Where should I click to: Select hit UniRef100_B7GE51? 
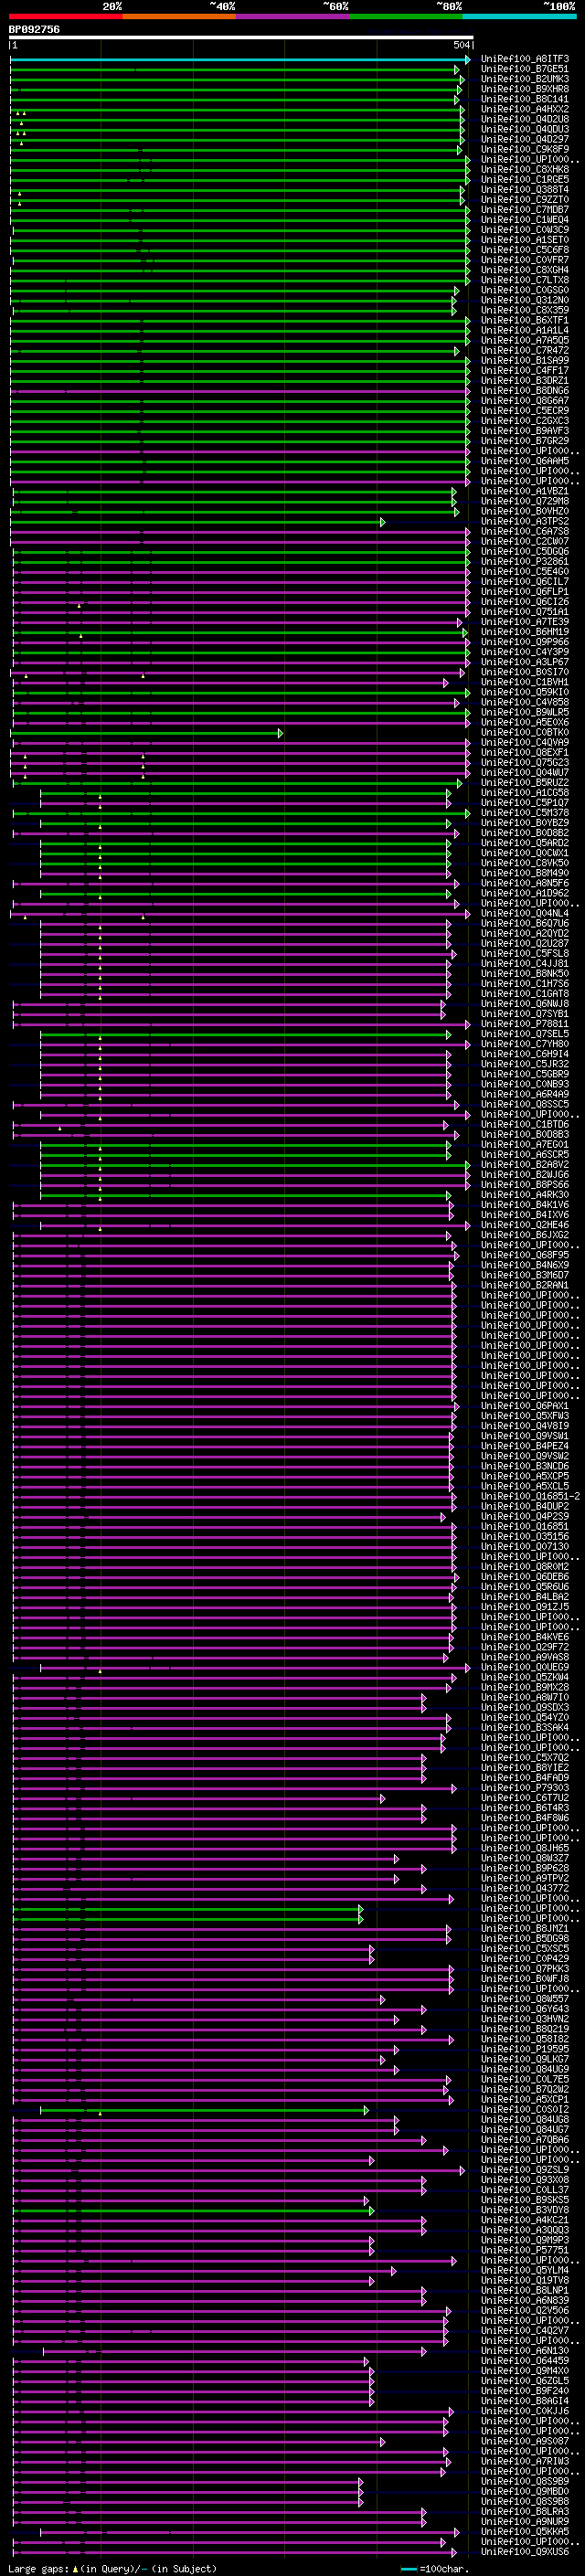point(524,69)
